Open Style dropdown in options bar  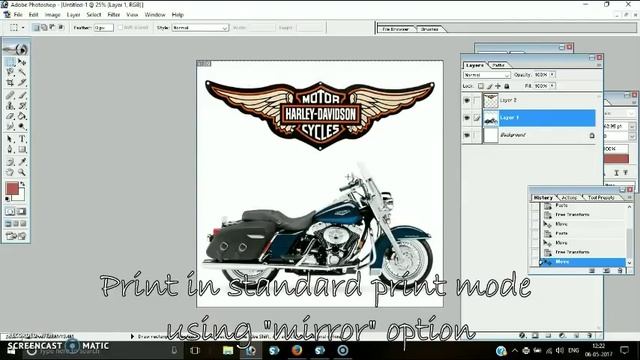click(x=200, y=27)
